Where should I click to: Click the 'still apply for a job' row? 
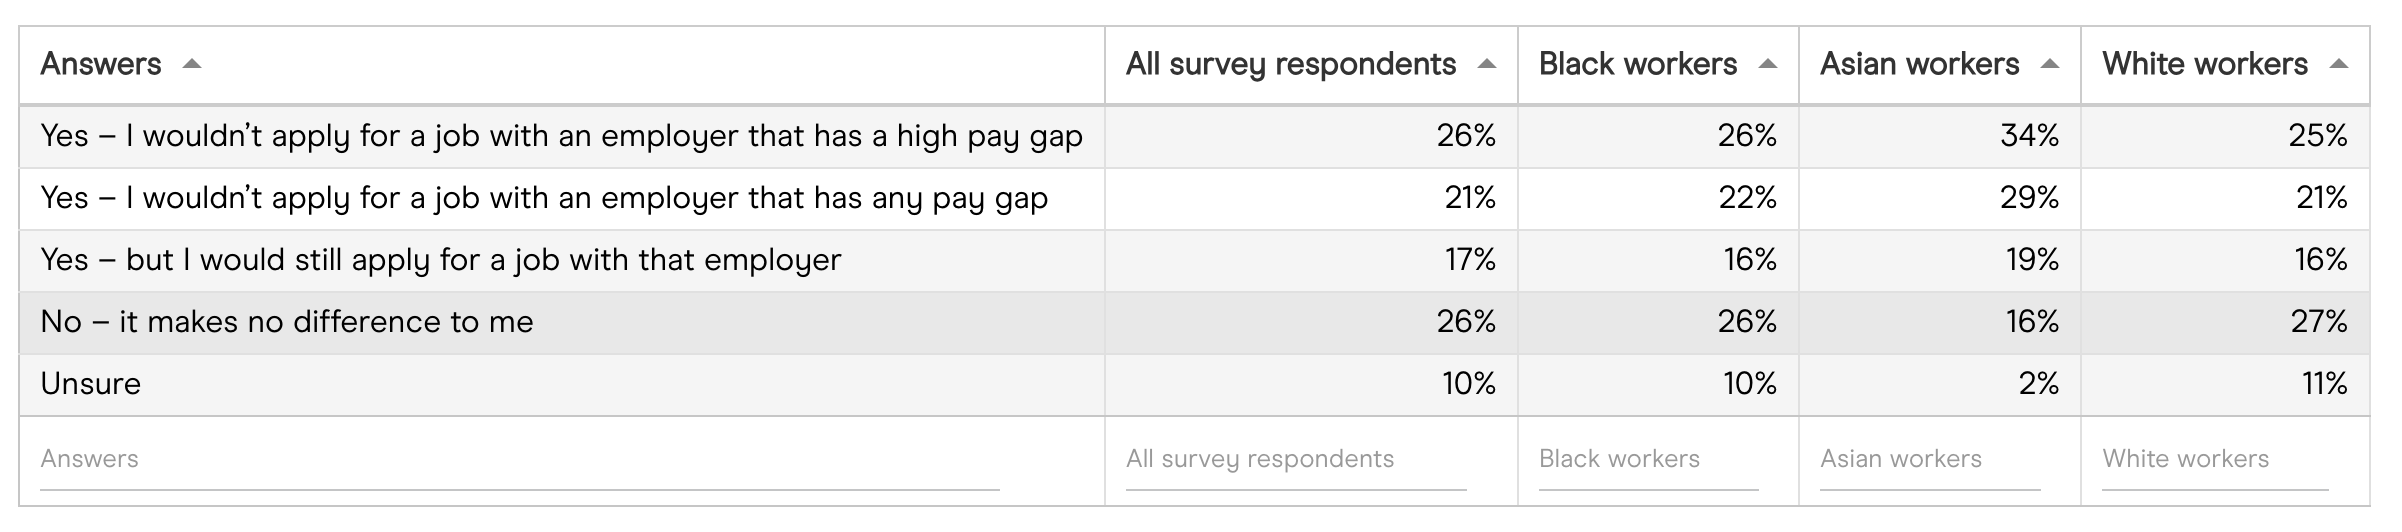441,260
